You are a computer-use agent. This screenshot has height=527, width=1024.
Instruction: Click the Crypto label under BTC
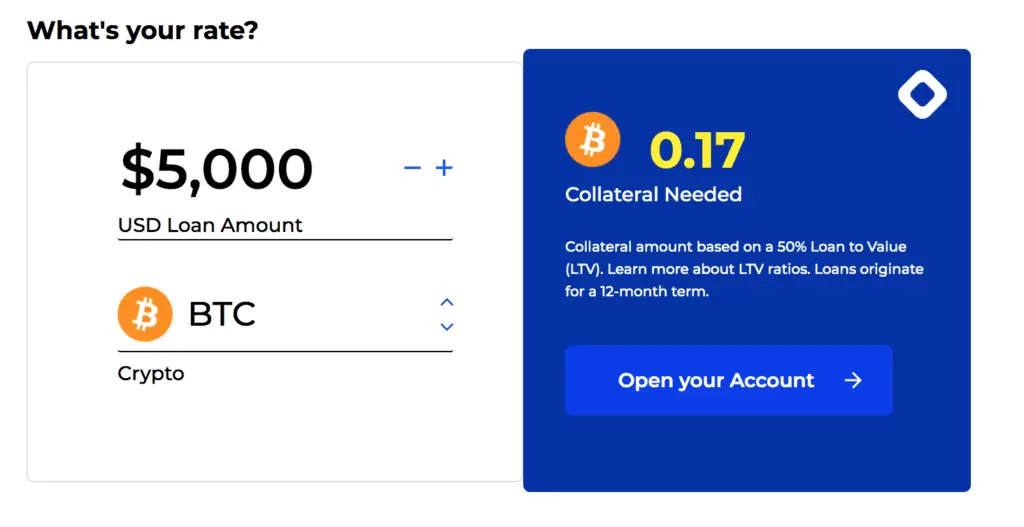(151, 374)
